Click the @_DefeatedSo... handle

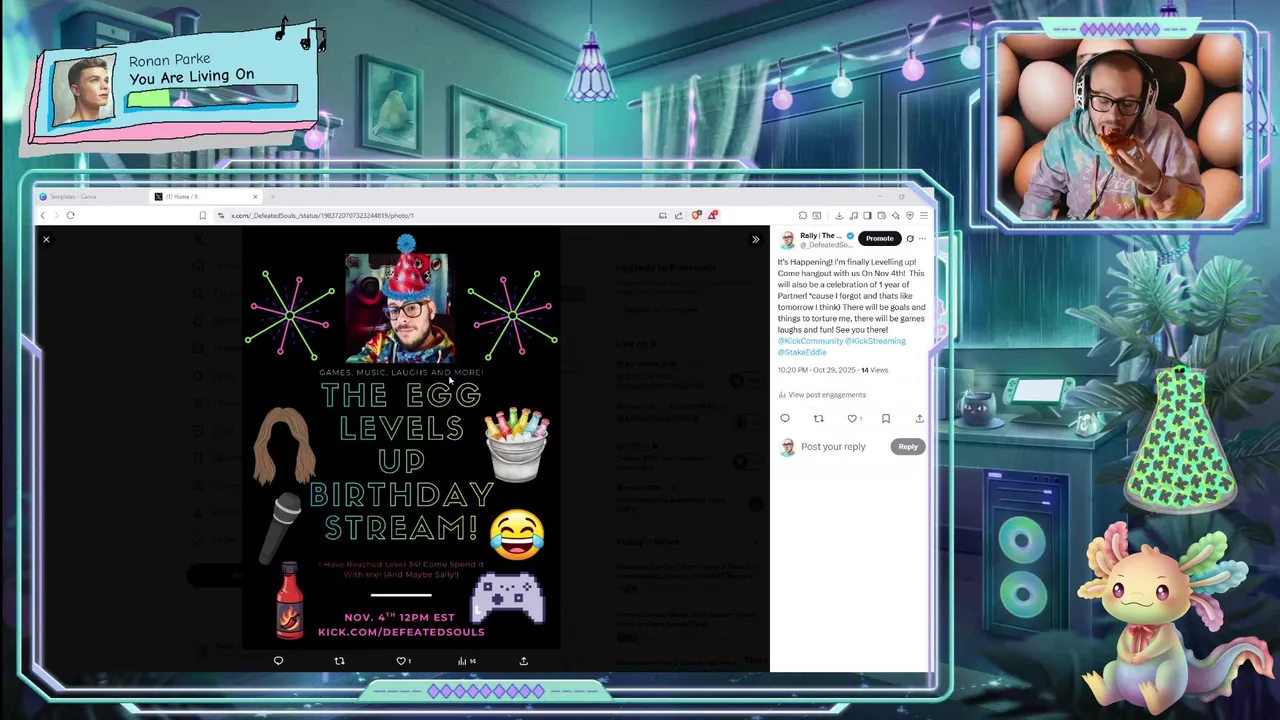click(x=824, y=245)
